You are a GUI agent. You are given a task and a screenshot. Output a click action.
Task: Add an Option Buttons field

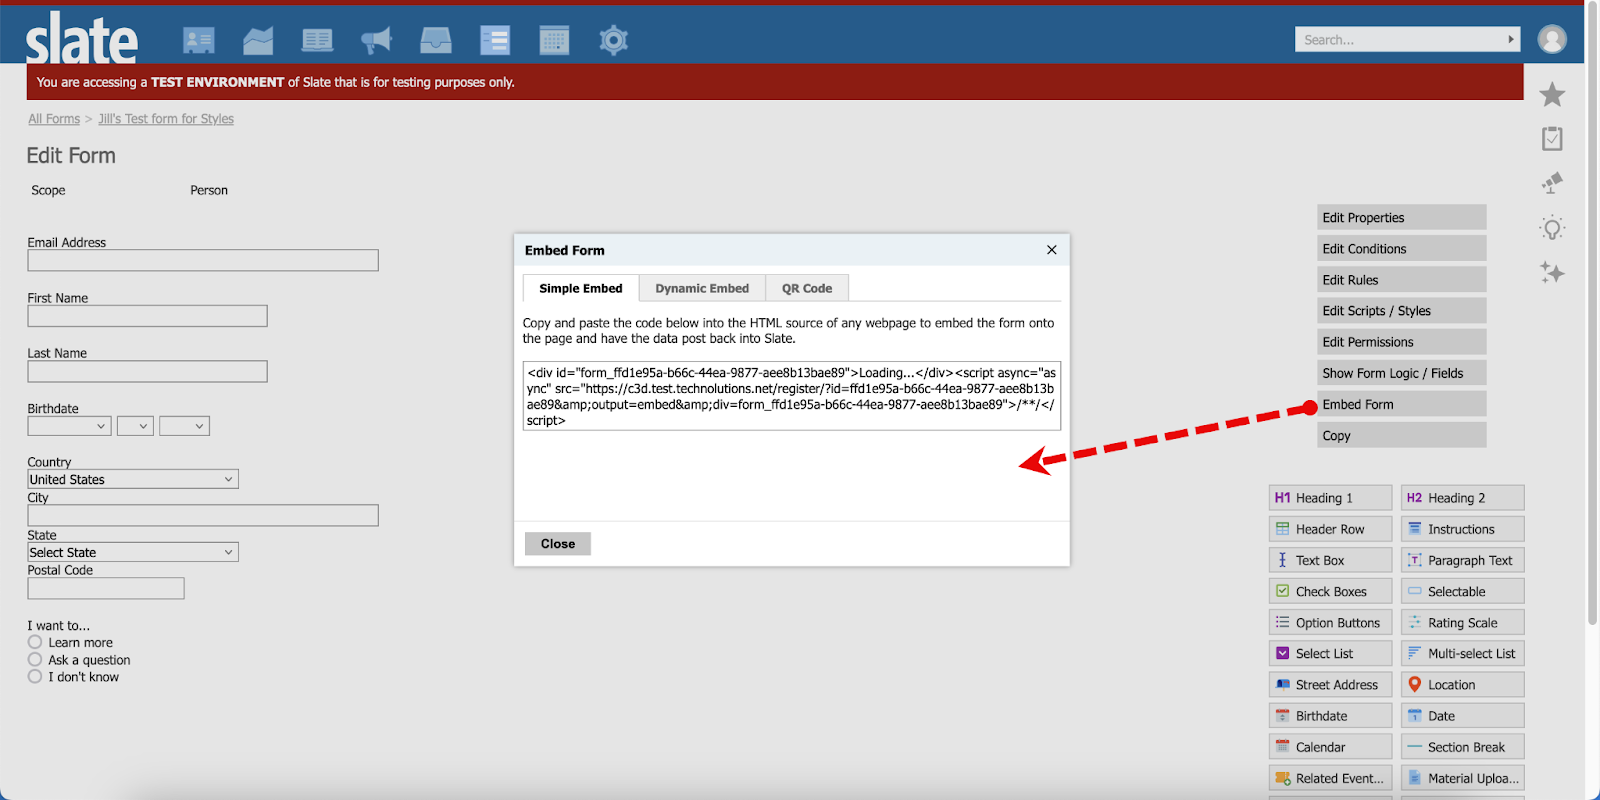click(x=1330, y=622)
